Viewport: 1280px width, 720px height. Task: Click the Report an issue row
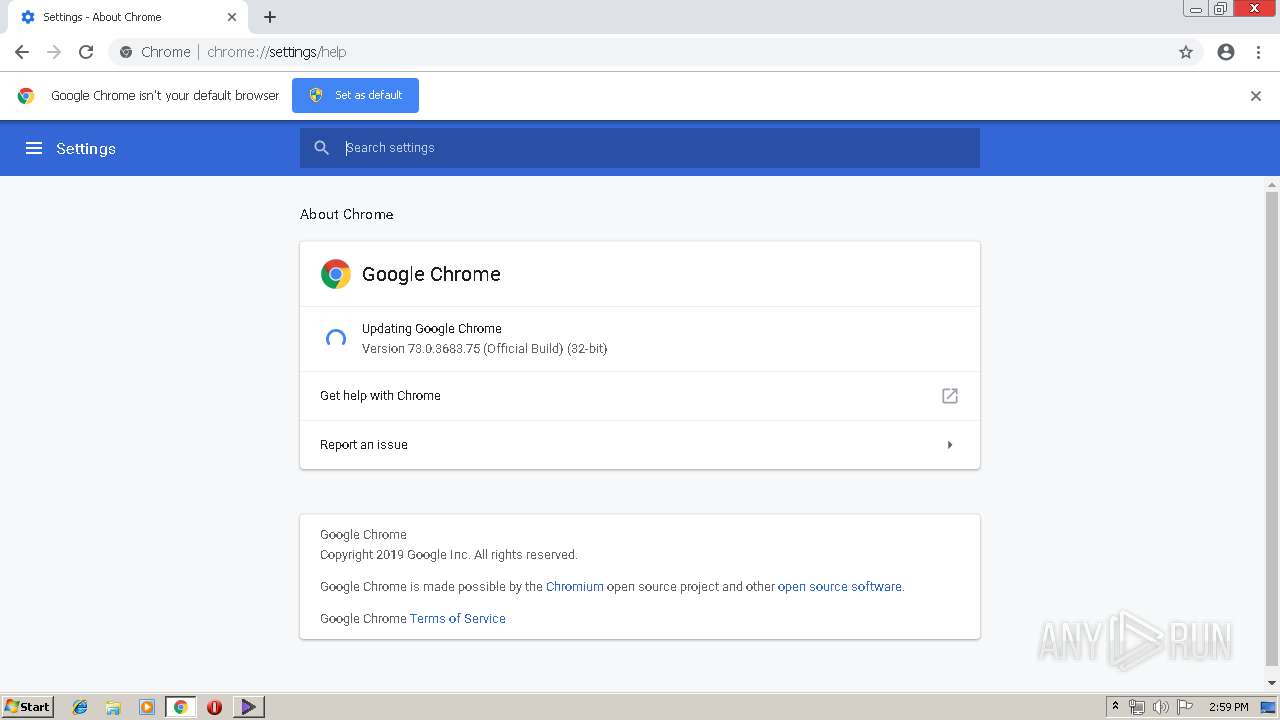click(640, 445)
